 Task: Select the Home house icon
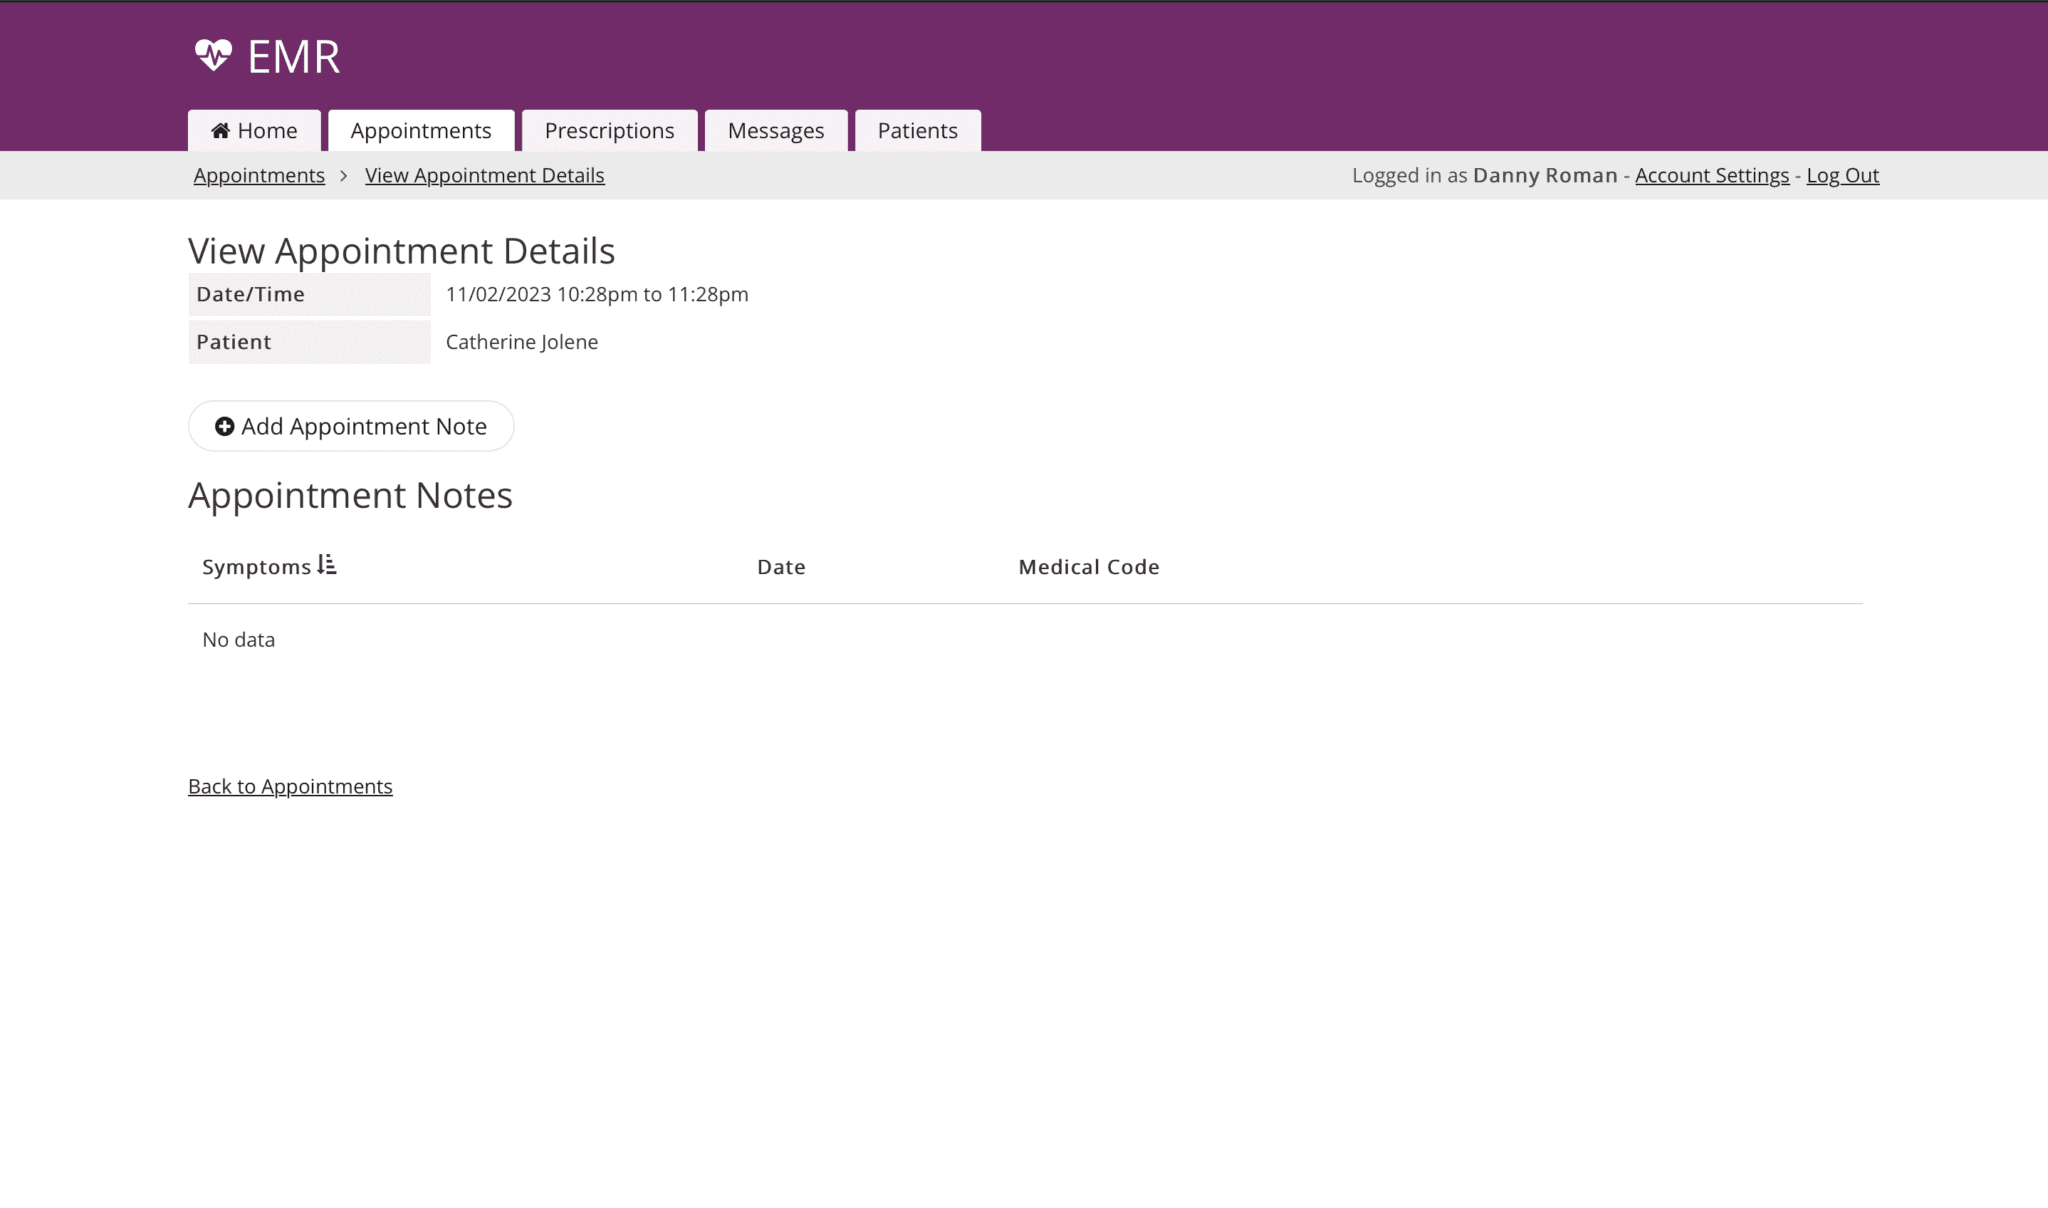(x=219, y=130)
